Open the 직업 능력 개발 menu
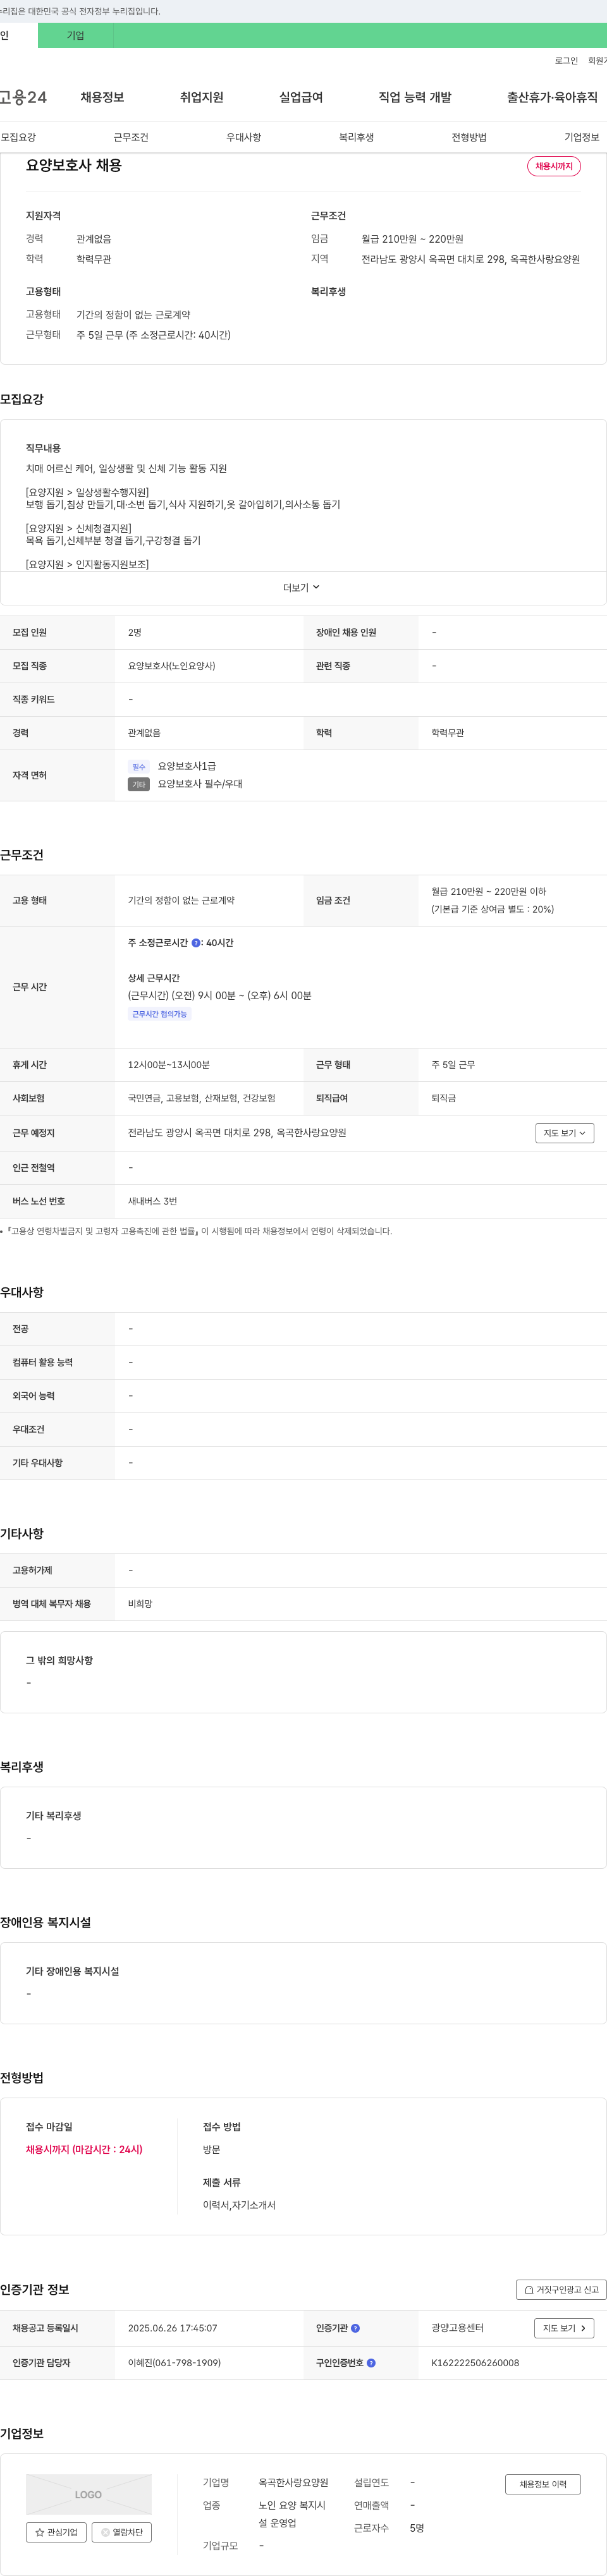This screenshot has height=2576, width=607. 415,97
